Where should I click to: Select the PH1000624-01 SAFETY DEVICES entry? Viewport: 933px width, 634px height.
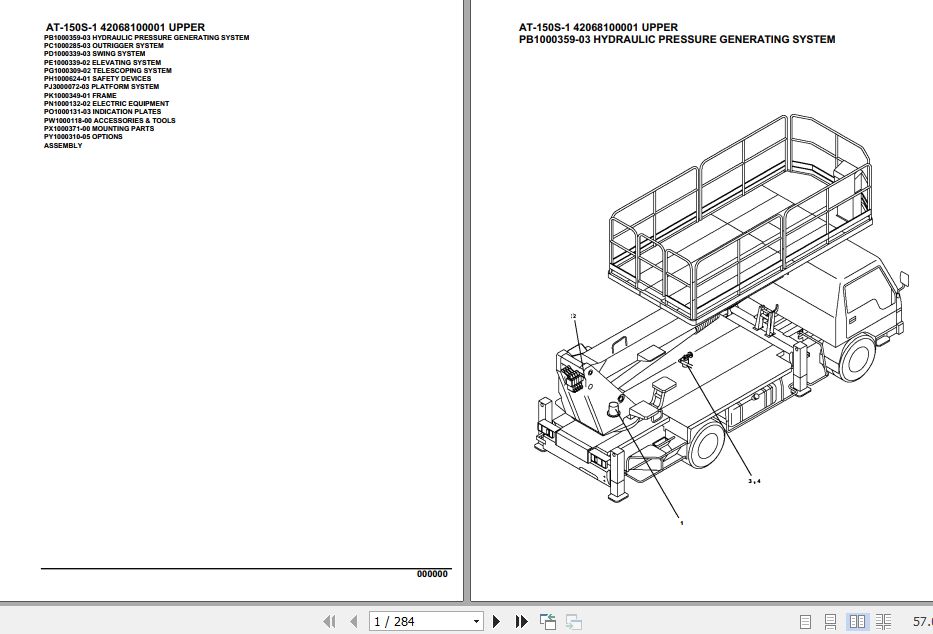97,78
